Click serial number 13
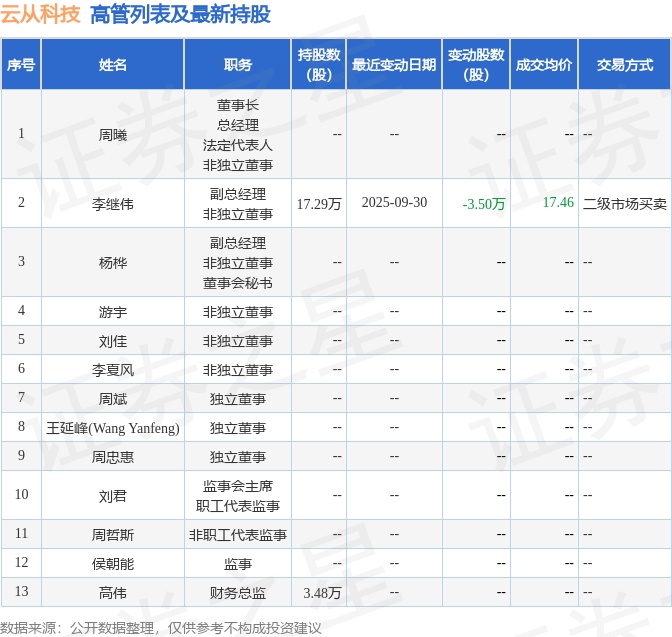The height and width of the screenshot is (637, 672). coord(21,591)
